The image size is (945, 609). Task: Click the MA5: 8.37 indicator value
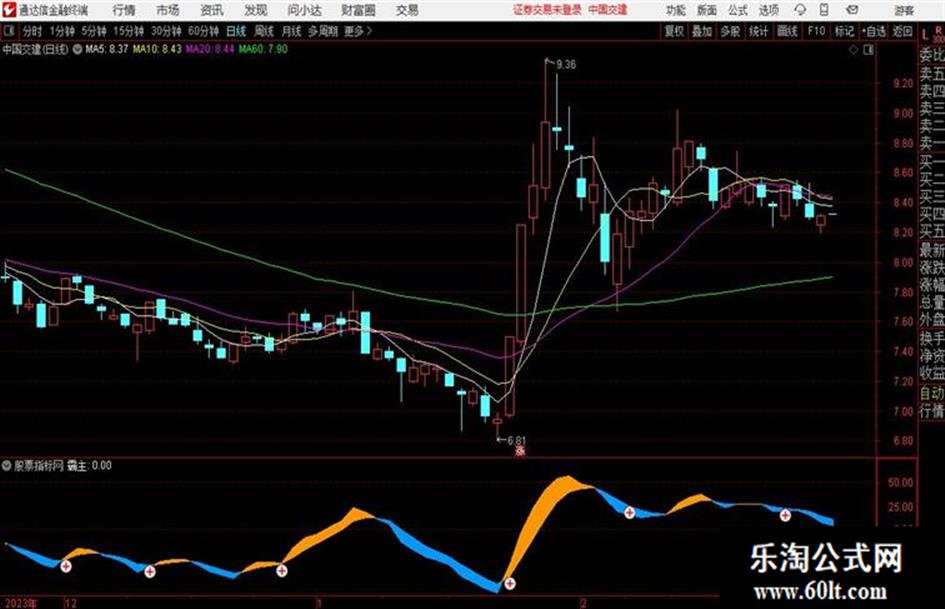pyautogui.click(x=107, y=49)
